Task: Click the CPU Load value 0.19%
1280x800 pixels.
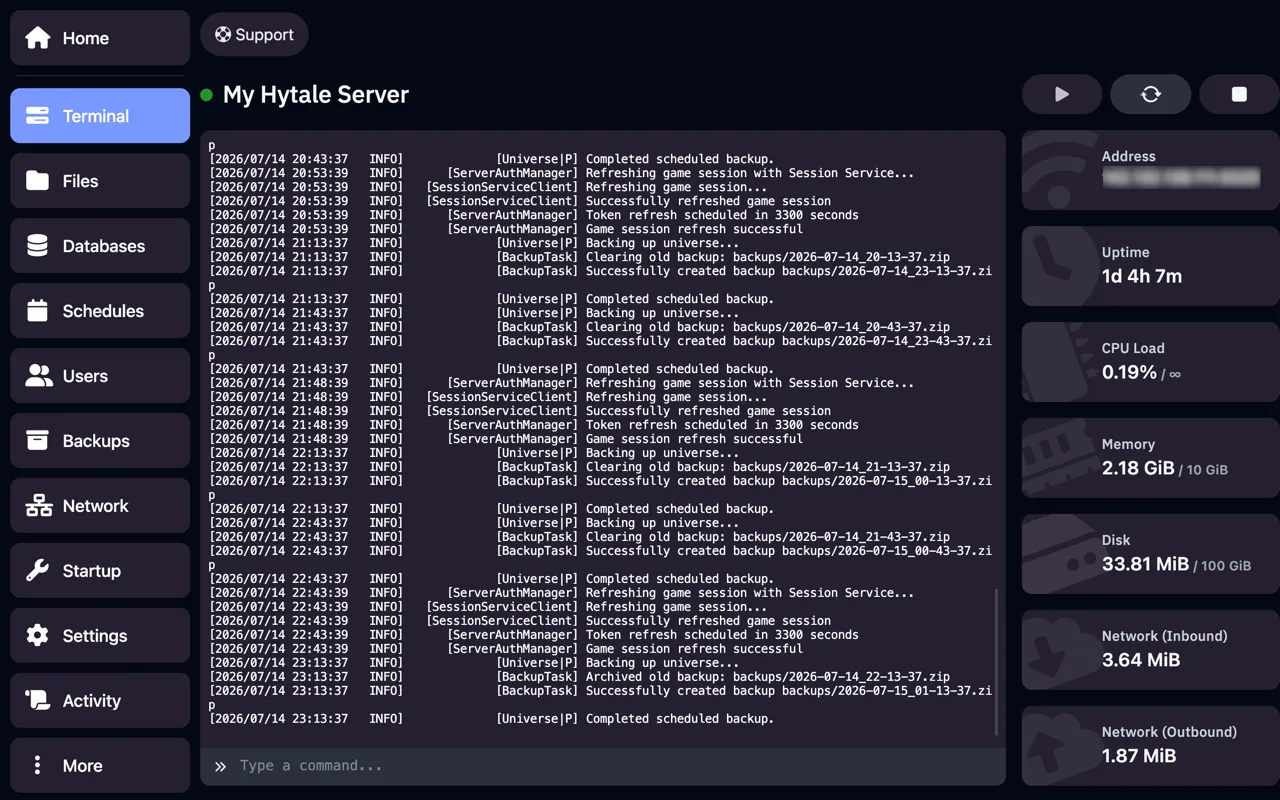Action: [1129, 372]
